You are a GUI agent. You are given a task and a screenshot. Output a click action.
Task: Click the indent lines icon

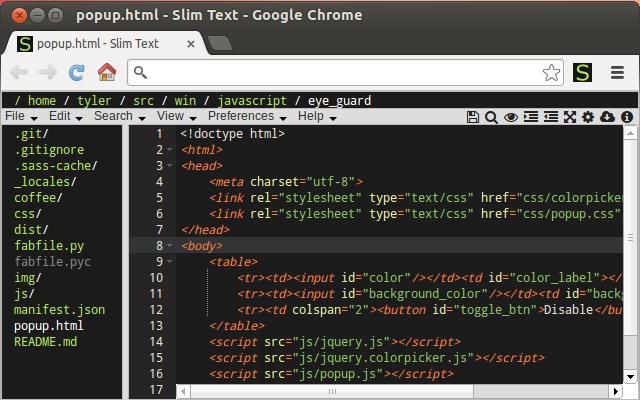coord(531,117)
